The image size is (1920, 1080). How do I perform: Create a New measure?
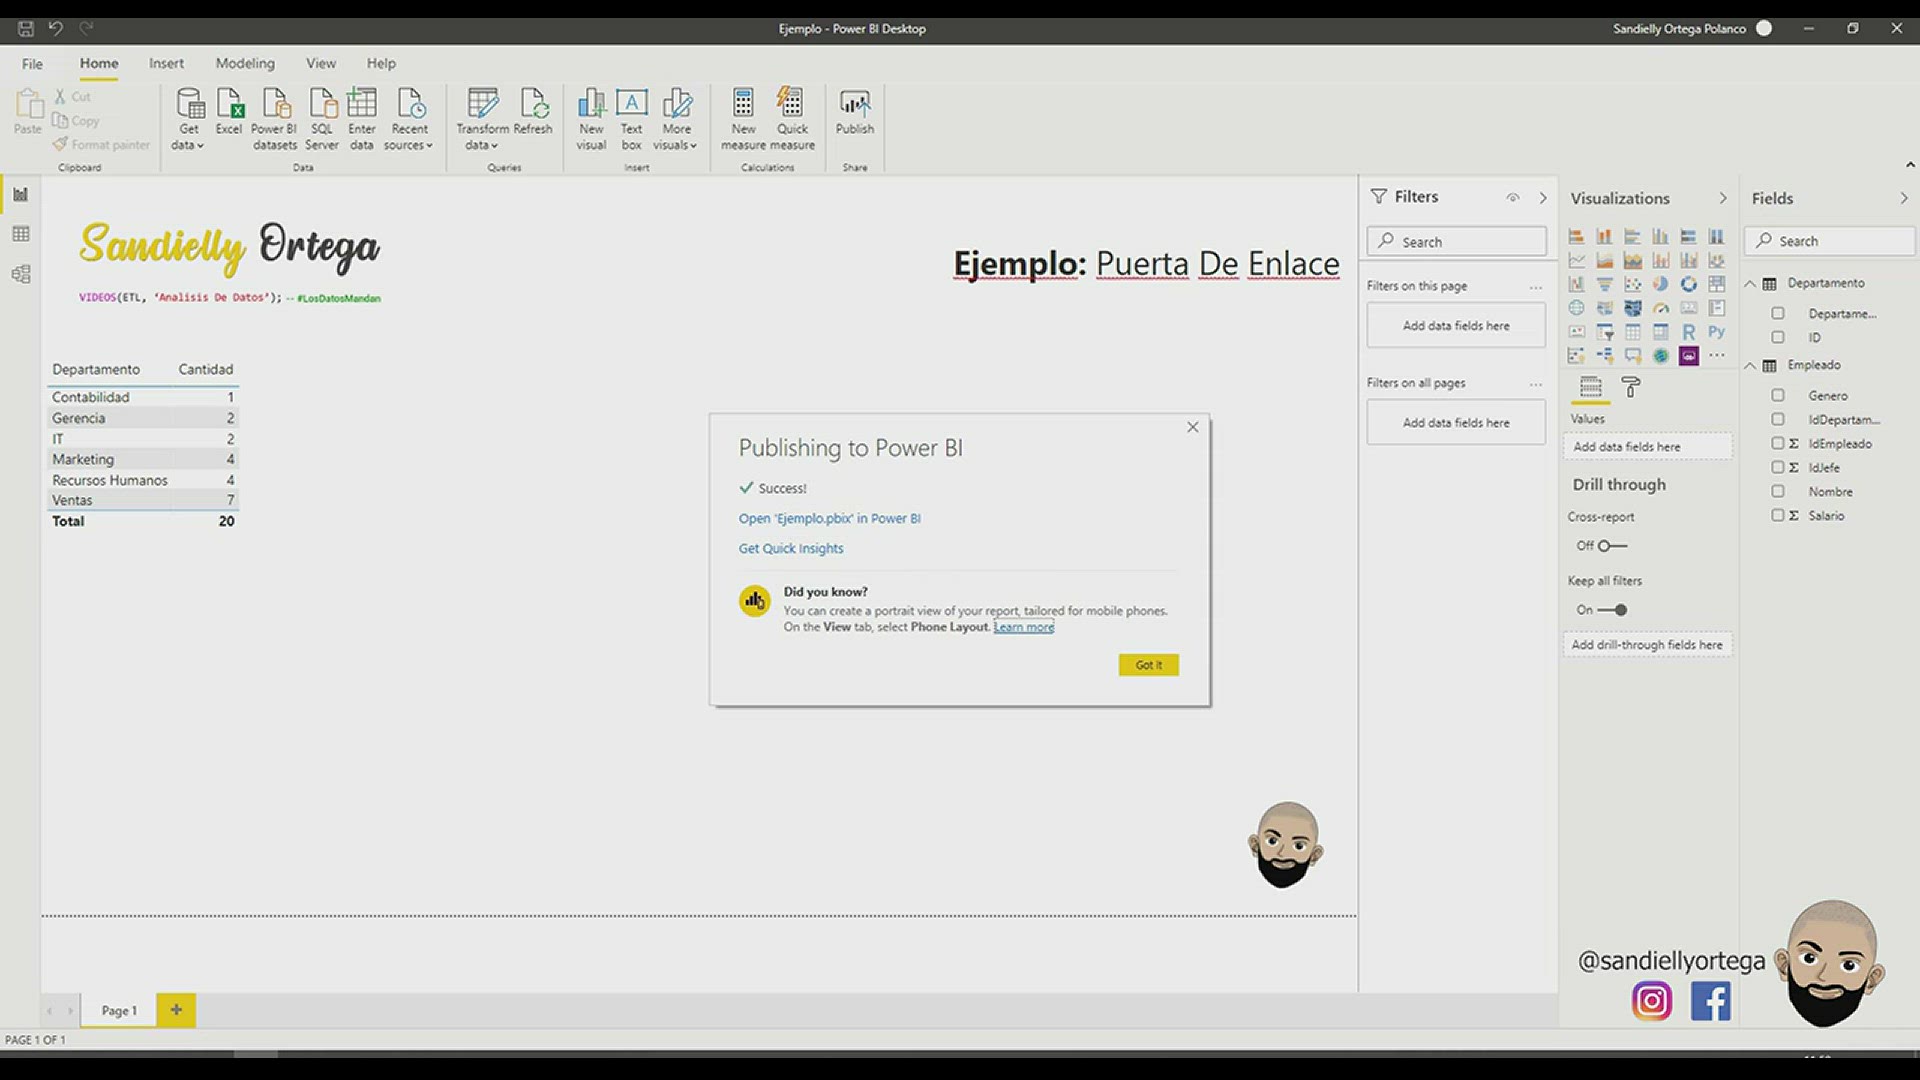pyautogui.click(x=743, y=119)
